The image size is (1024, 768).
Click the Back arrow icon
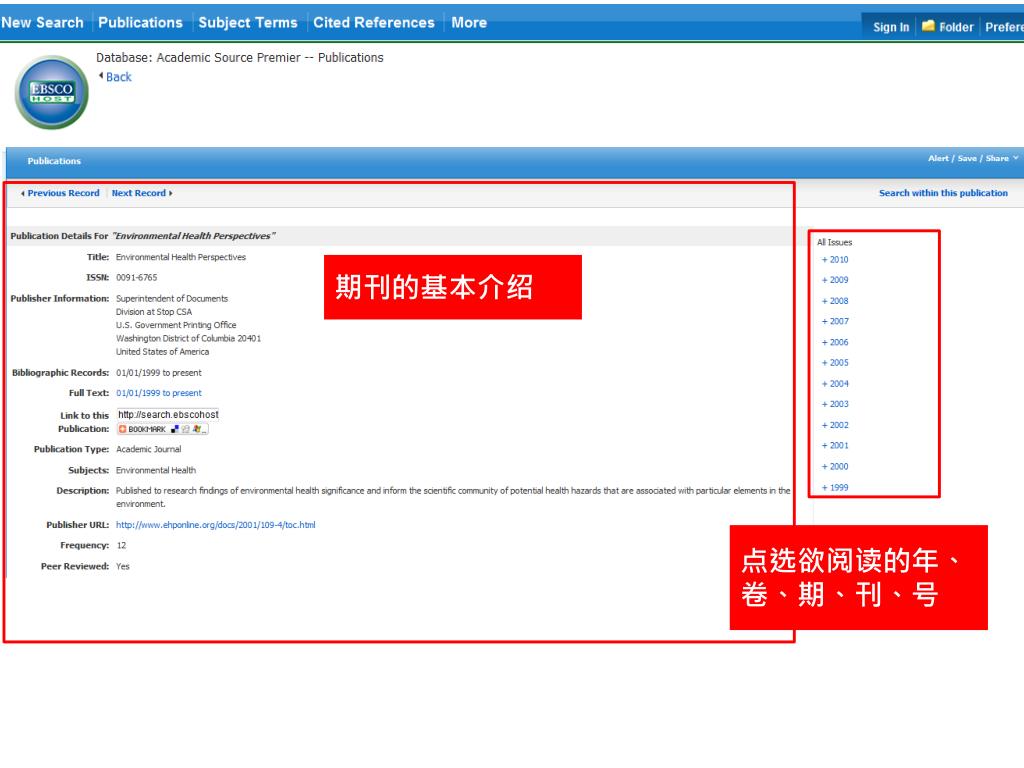tap(101, 76)
